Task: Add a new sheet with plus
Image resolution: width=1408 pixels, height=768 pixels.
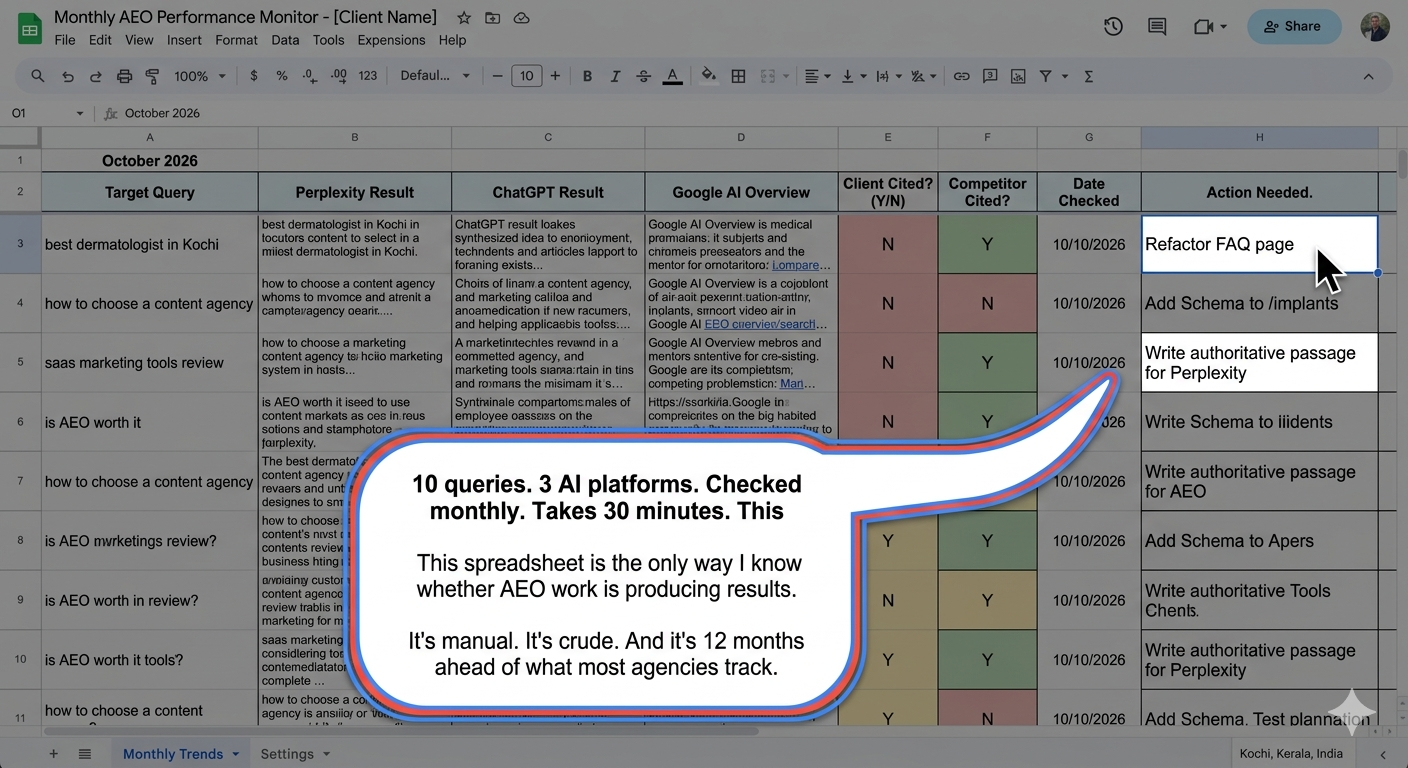Action: (53, 754)
